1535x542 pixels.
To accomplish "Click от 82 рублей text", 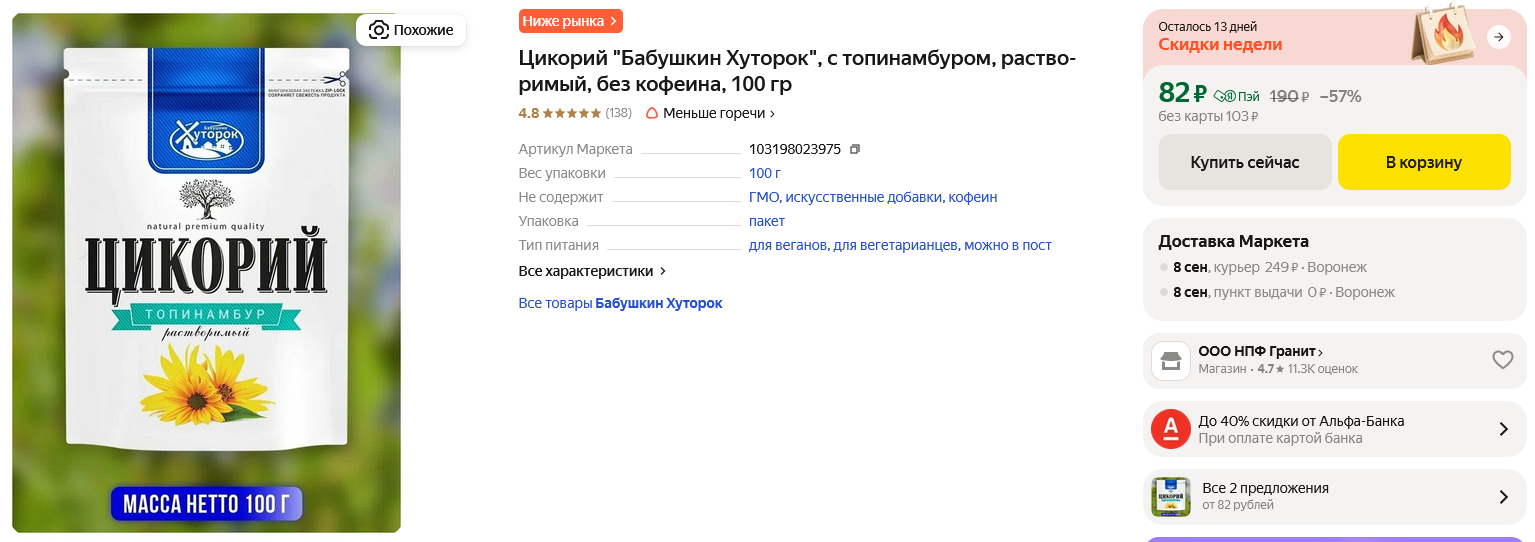I will click(1238, 505).
